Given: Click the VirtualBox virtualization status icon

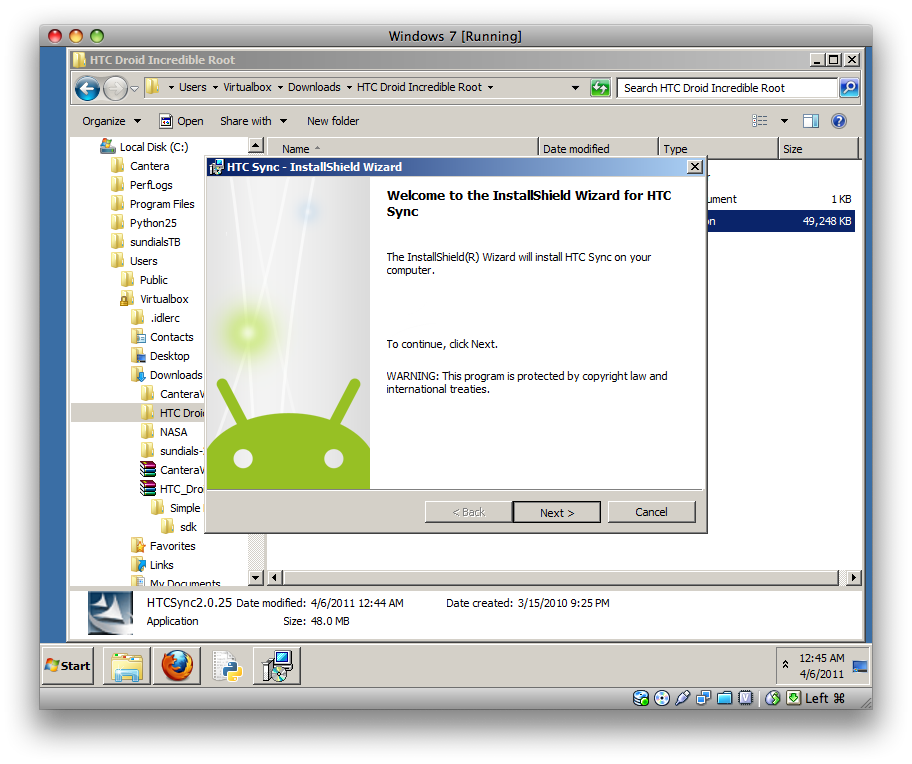Looking at the screenshot, I should (746, 698).
